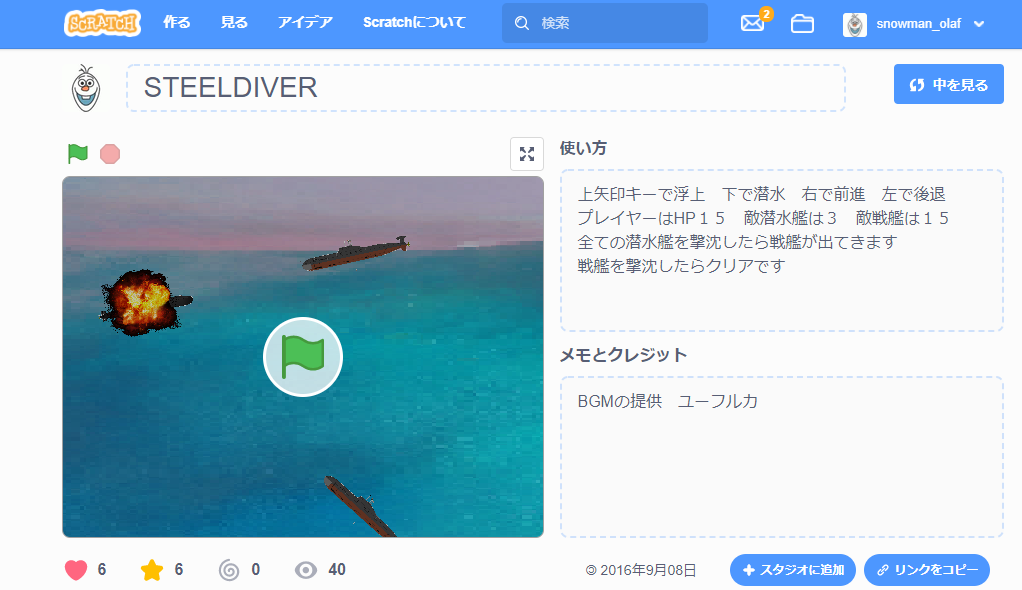Open the My Stuff folder icon
The width and height of the screenshot is (1022, 590).
[802, 24]
